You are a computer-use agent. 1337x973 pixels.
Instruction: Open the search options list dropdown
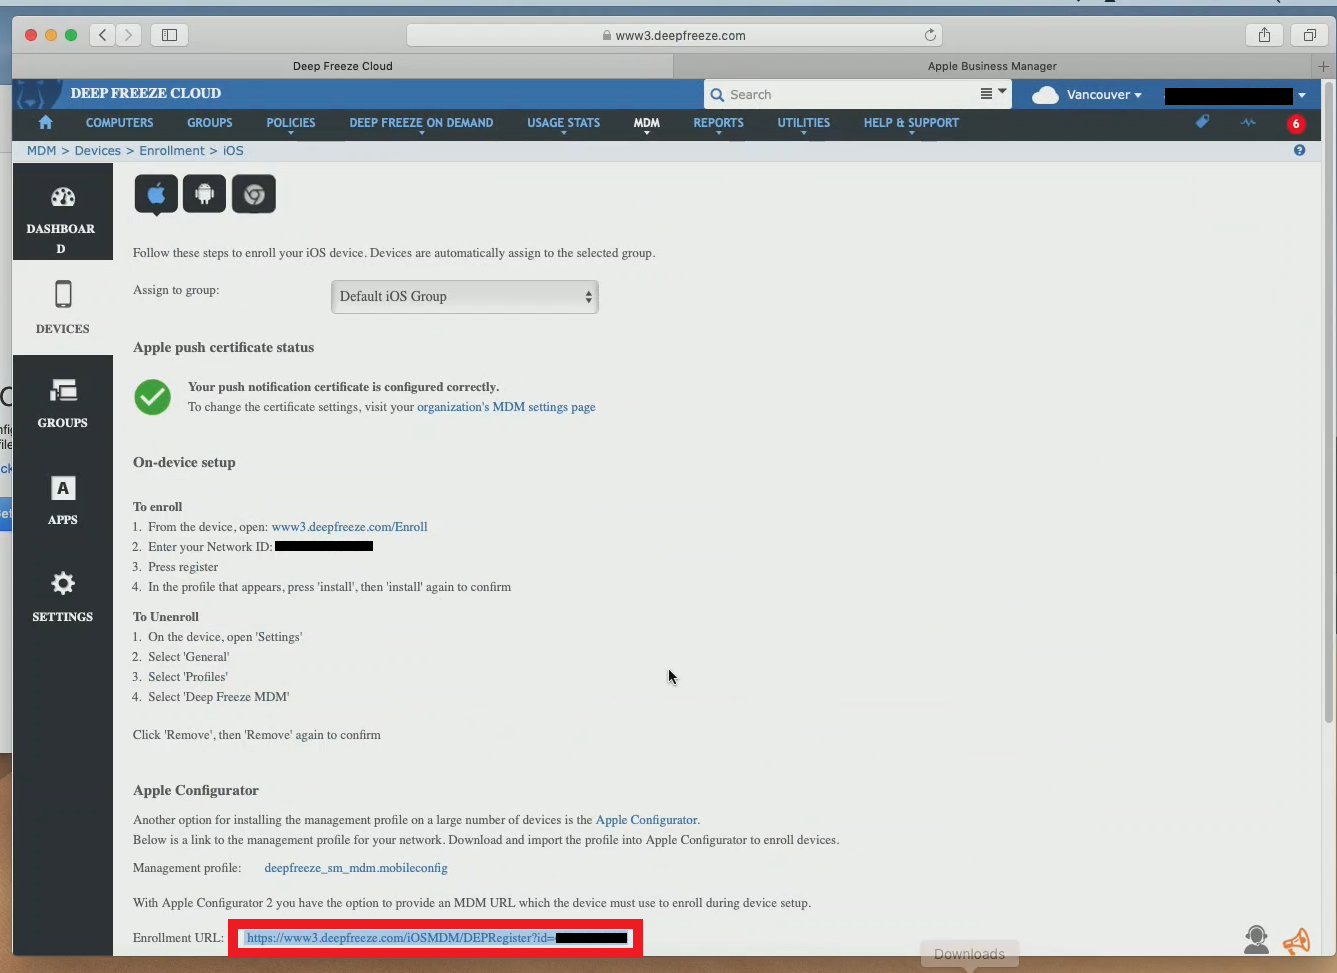(x=993, y=93)
